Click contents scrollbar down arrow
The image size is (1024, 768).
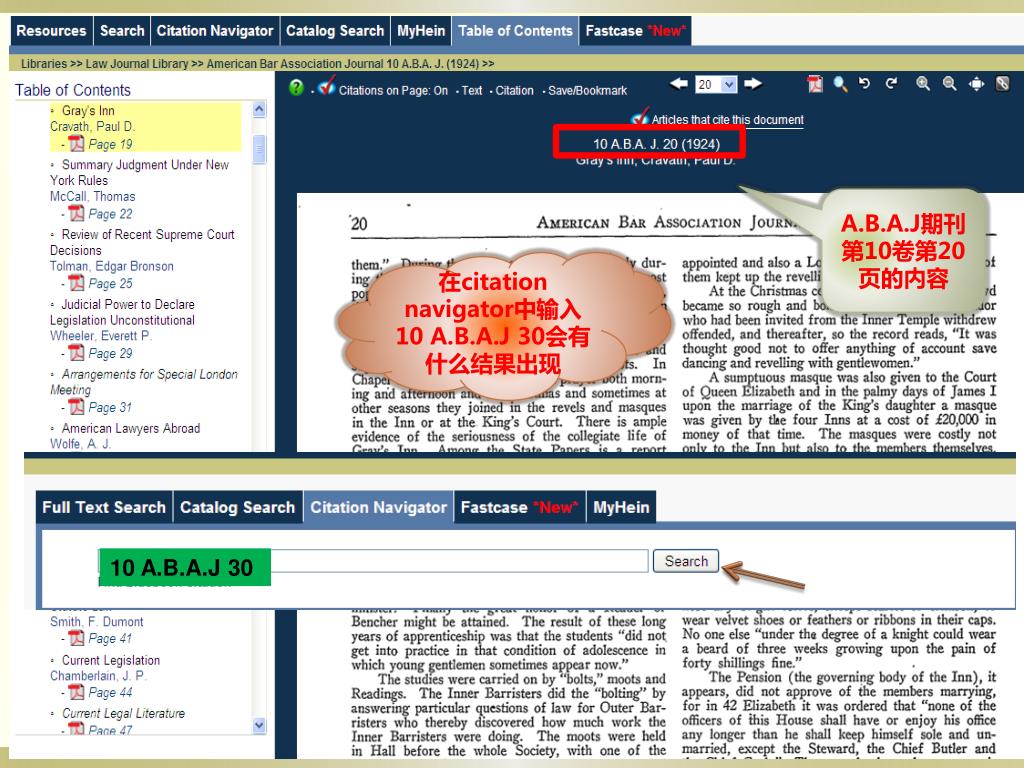(x=259, y=725)
